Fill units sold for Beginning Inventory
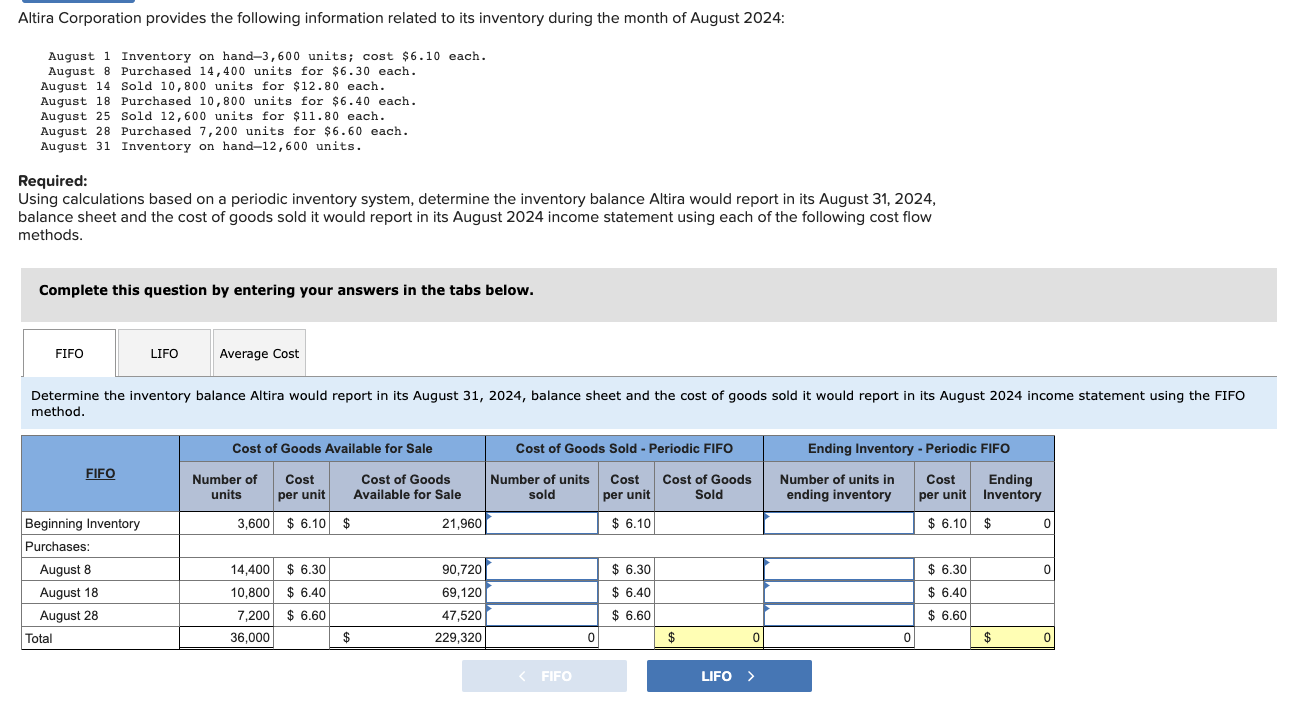This screenshot has width=1314, height=718. click(542, 523)
